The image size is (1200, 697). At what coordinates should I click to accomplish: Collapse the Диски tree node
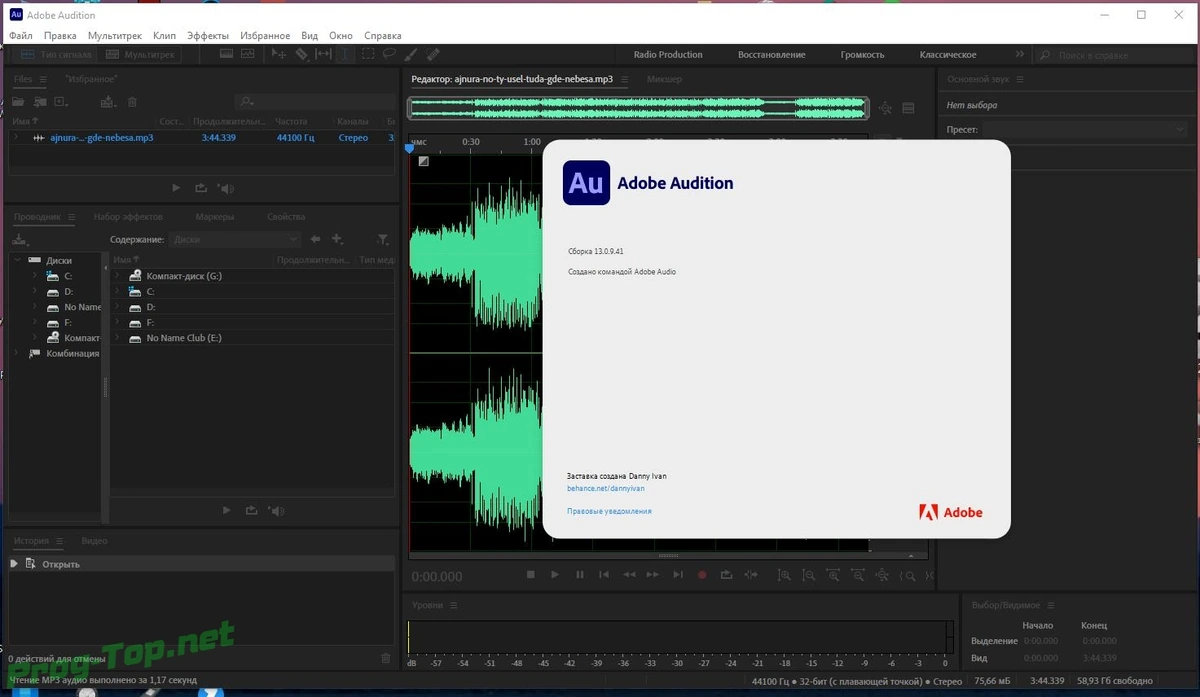(18, 260)
